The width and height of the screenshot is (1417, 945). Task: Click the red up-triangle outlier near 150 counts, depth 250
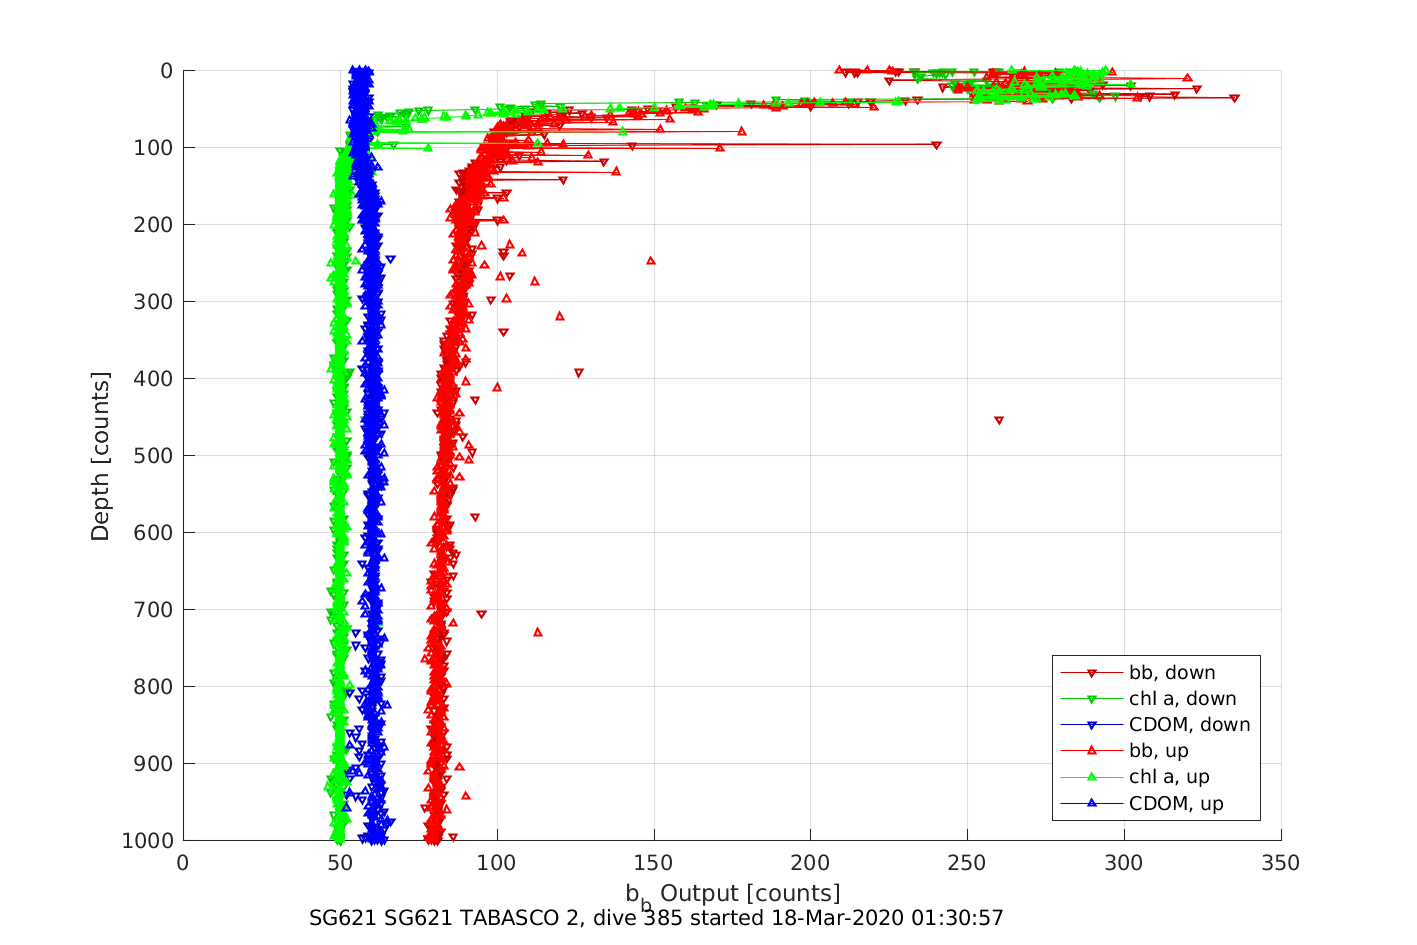651,260
